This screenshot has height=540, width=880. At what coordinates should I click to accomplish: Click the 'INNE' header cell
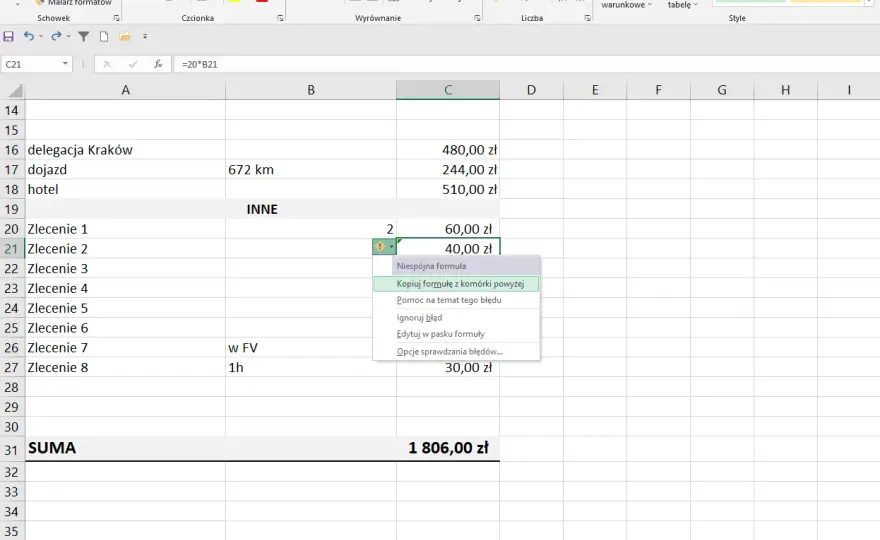pyautogui.click(x=262, y=209)
